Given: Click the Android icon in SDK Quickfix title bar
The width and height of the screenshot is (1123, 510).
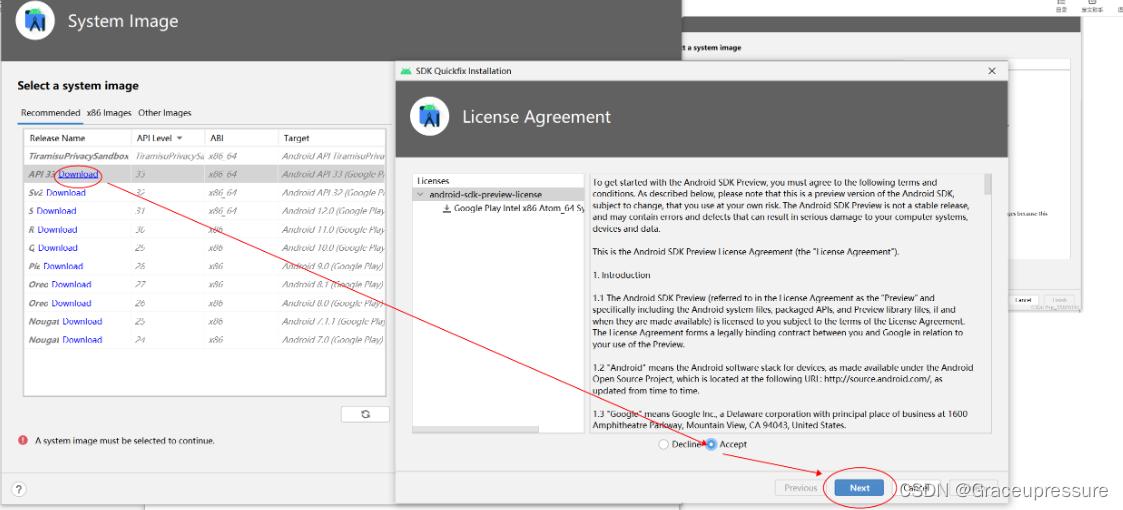Looking at the screenshot, I should (407, 71).
